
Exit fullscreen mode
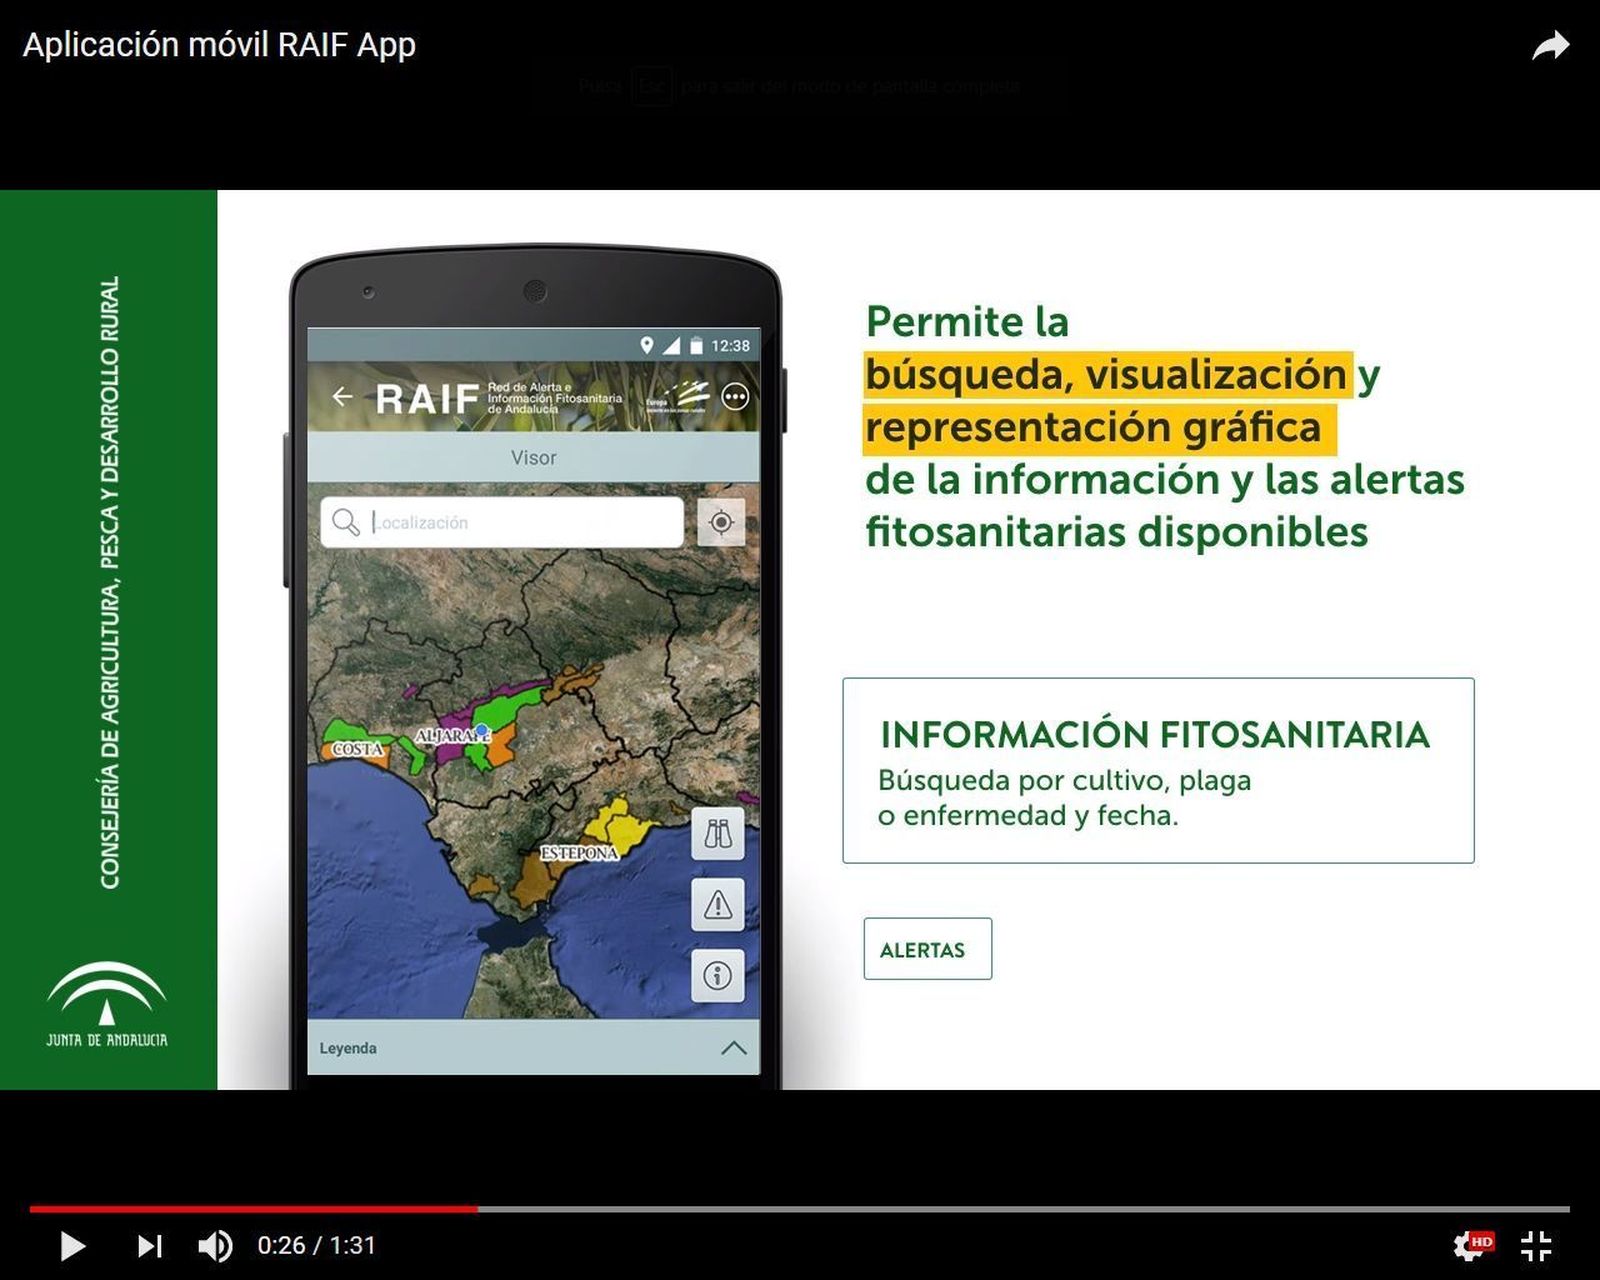pyautogui.click(x=1537, y=1245)
